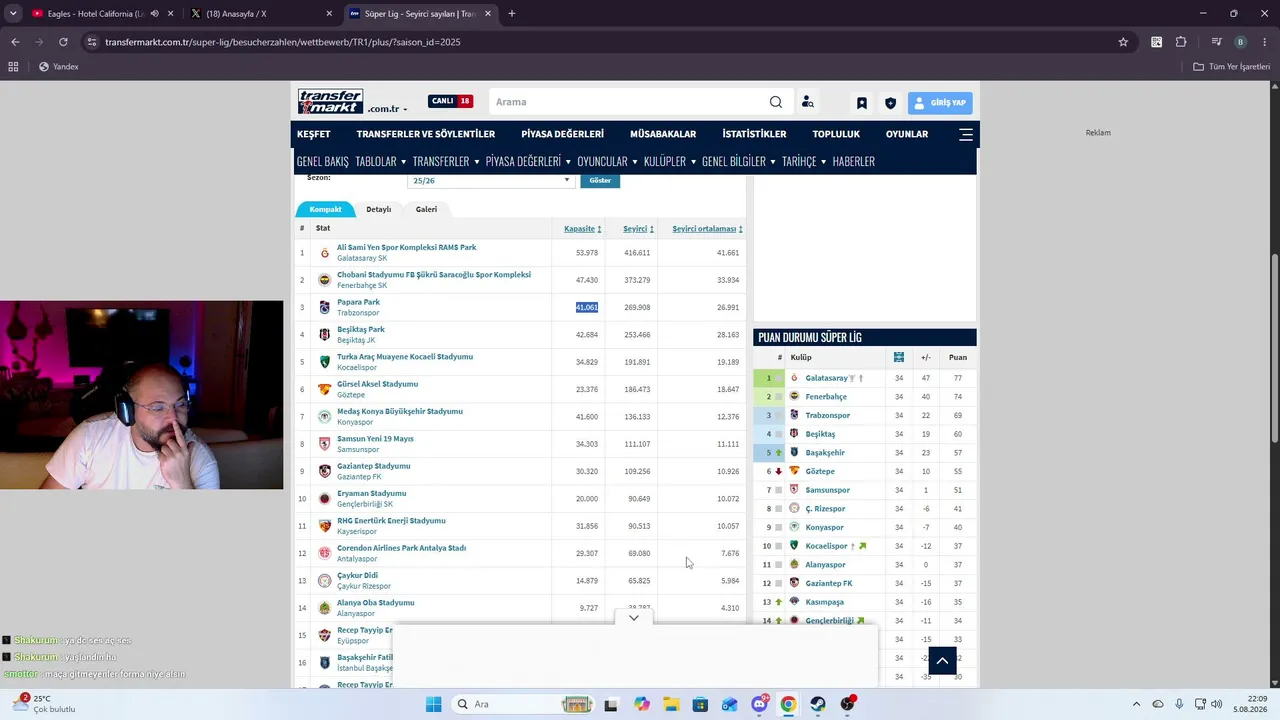Open the Sezon 25/26 dropdown

[x=491, y=181]
